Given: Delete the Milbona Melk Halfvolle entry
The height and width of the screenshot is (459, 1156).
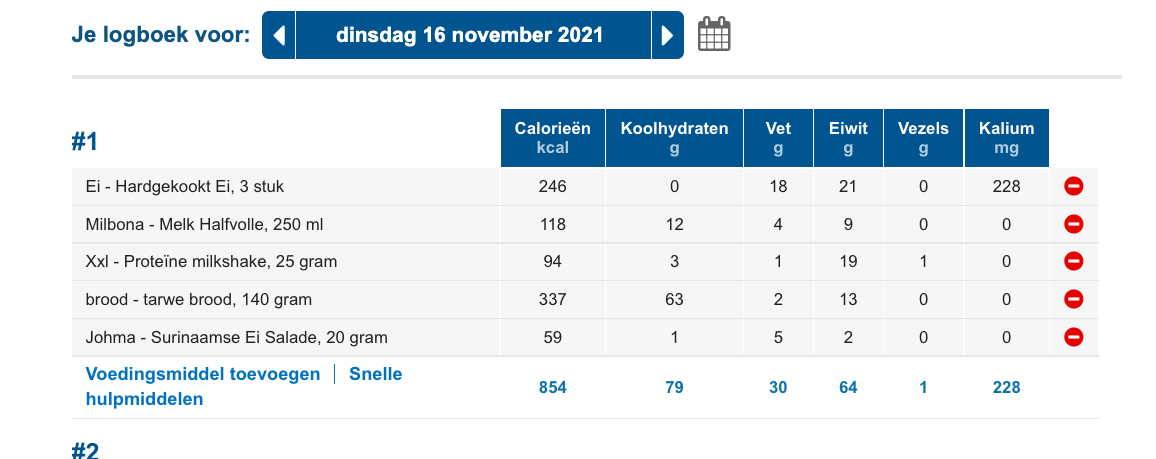Looking at the screenshot, I should [x=1074, y=224].
